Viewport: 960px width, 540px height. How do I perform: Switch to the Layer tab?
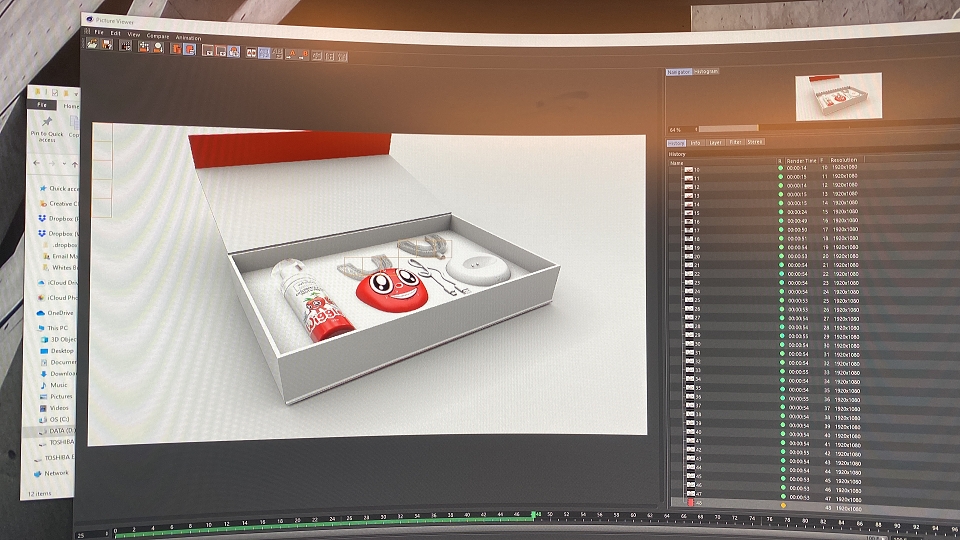[715, 142]
